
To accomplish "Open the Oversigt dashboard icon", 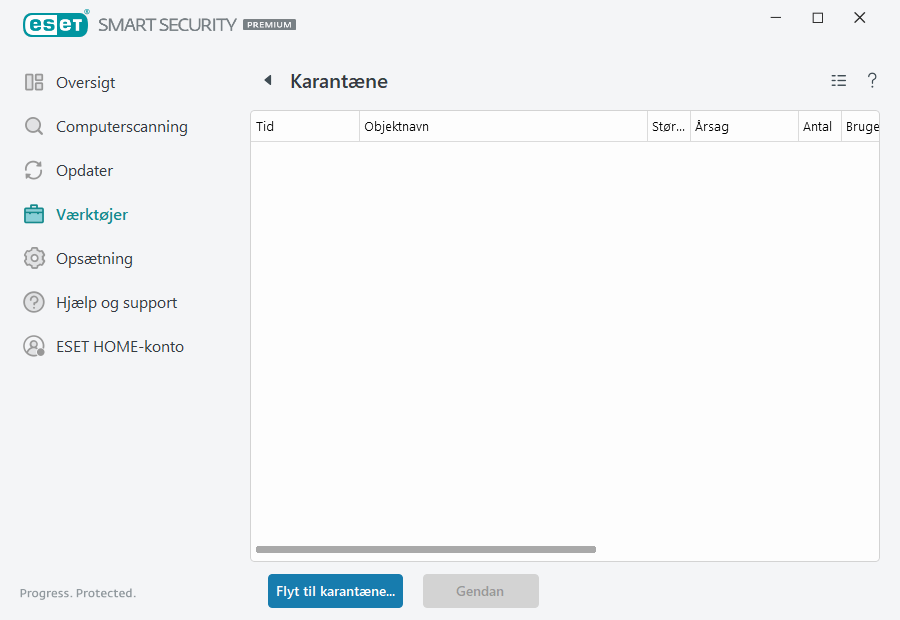I will [34, 82].
